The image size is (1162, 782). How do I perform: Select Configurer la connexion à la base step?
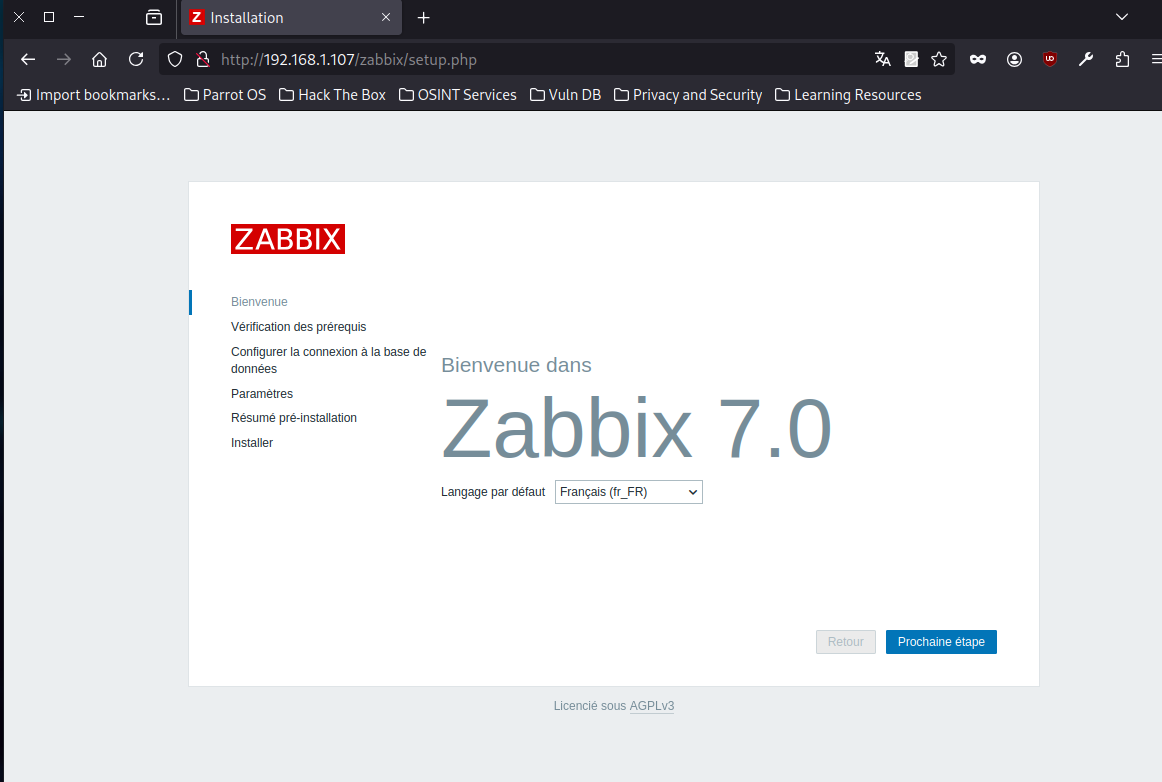328,360
